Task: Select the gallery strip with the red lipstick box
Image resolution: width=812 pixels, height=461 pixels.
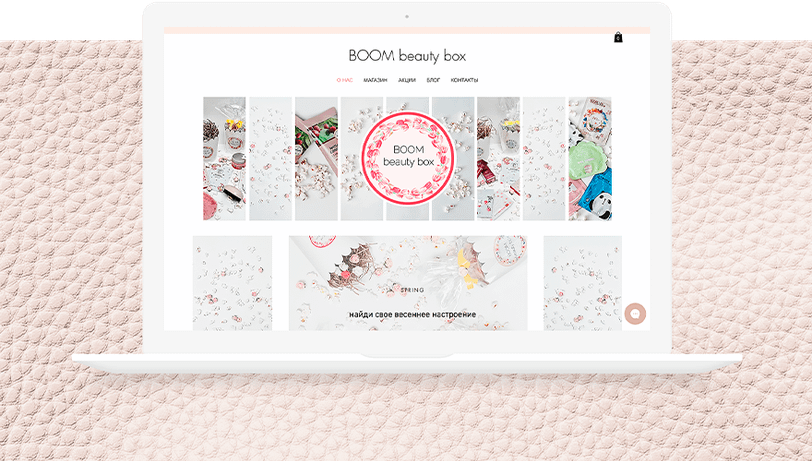Action: click(x=498, y=159)
